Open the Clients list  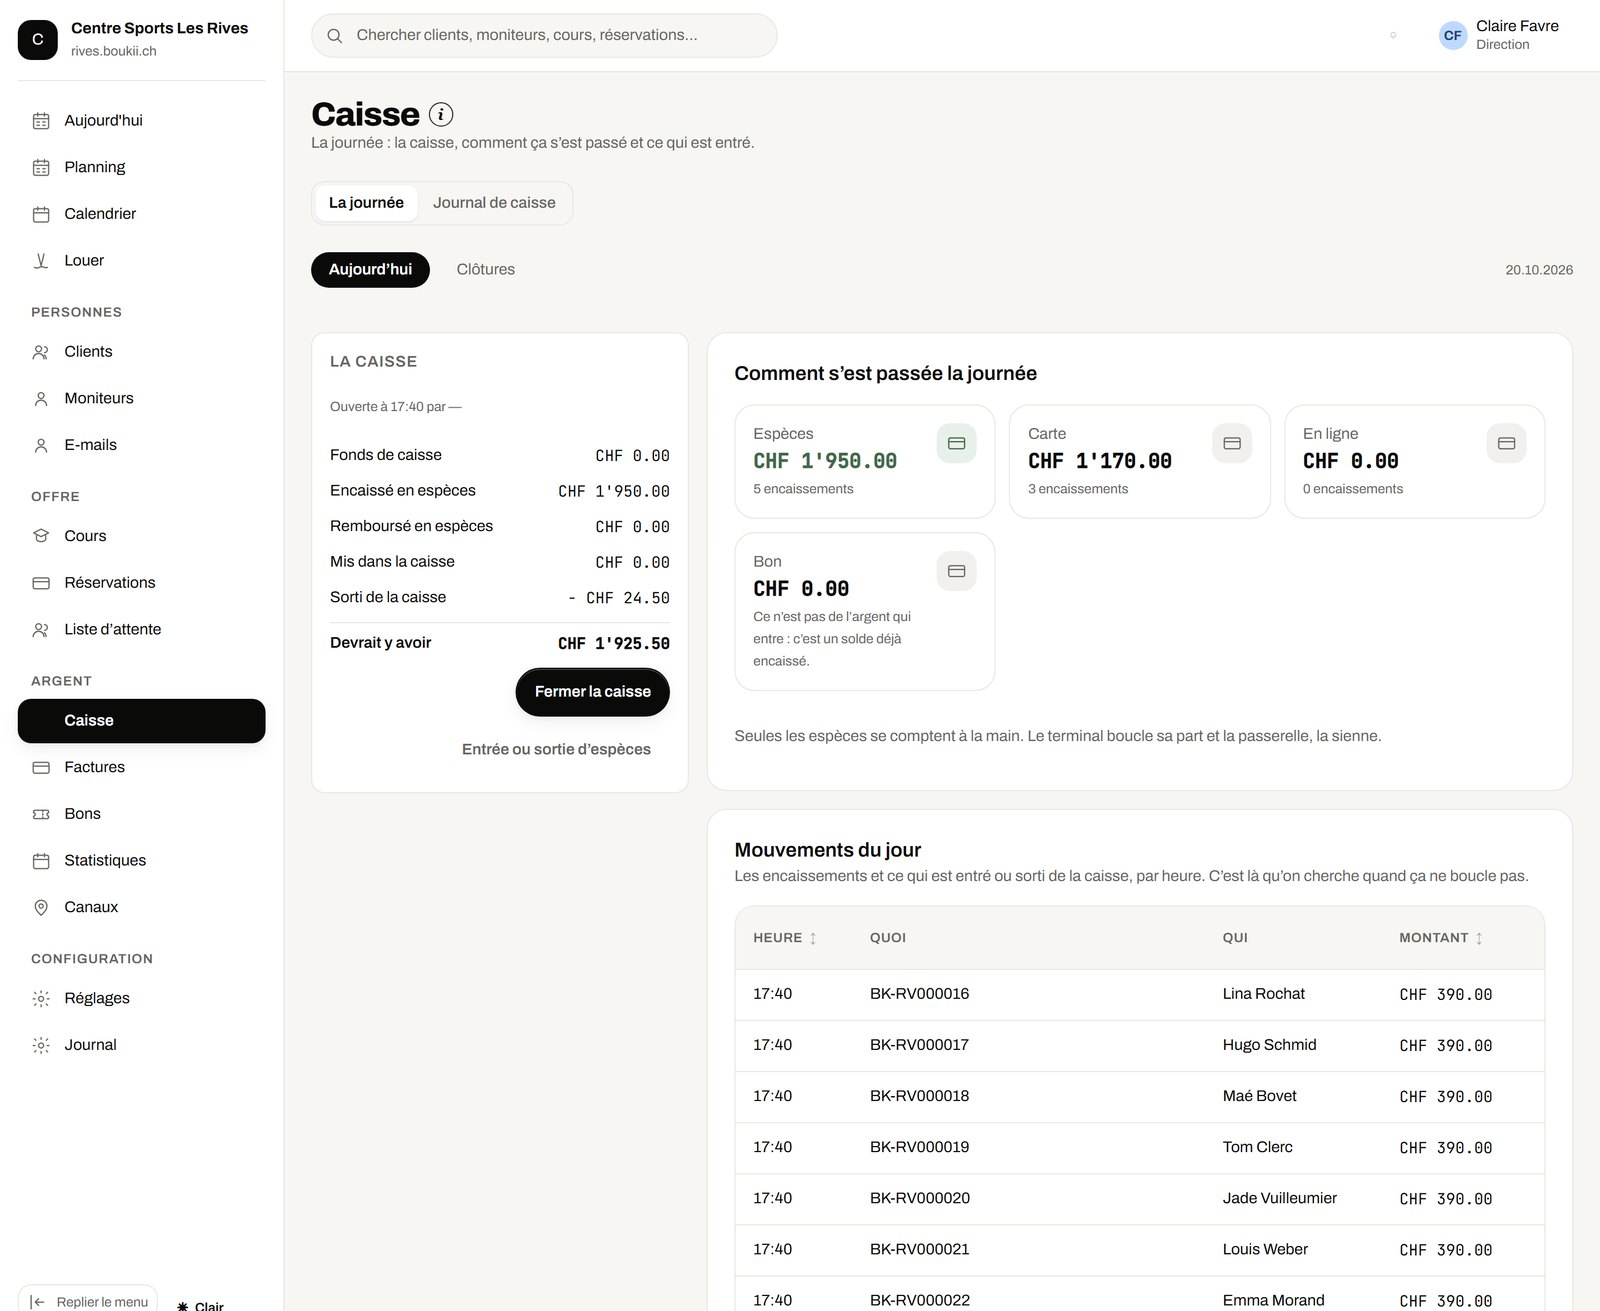[141, 352]
